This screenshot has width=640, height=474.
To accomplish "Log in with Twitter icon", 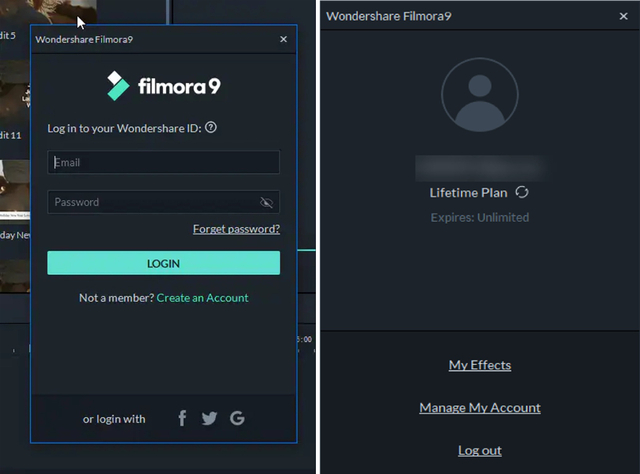I will pyautogui.click(x=209, y=418).
